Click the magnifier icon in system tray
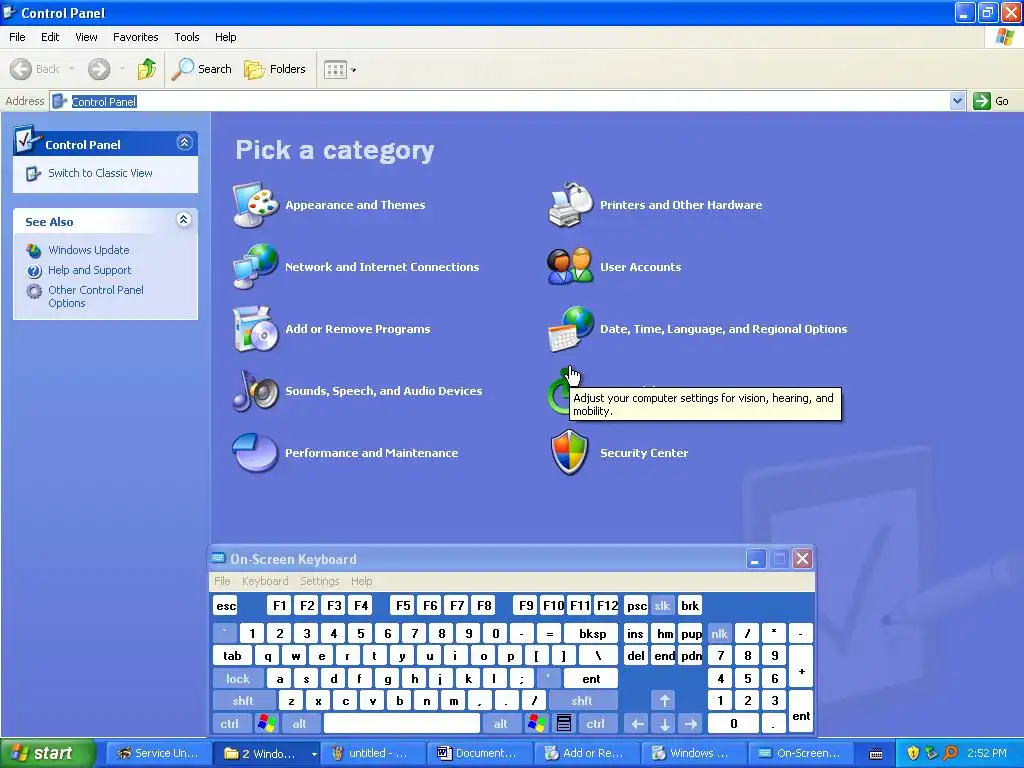This screenshot has height=768, width=1024. point(951,753)
